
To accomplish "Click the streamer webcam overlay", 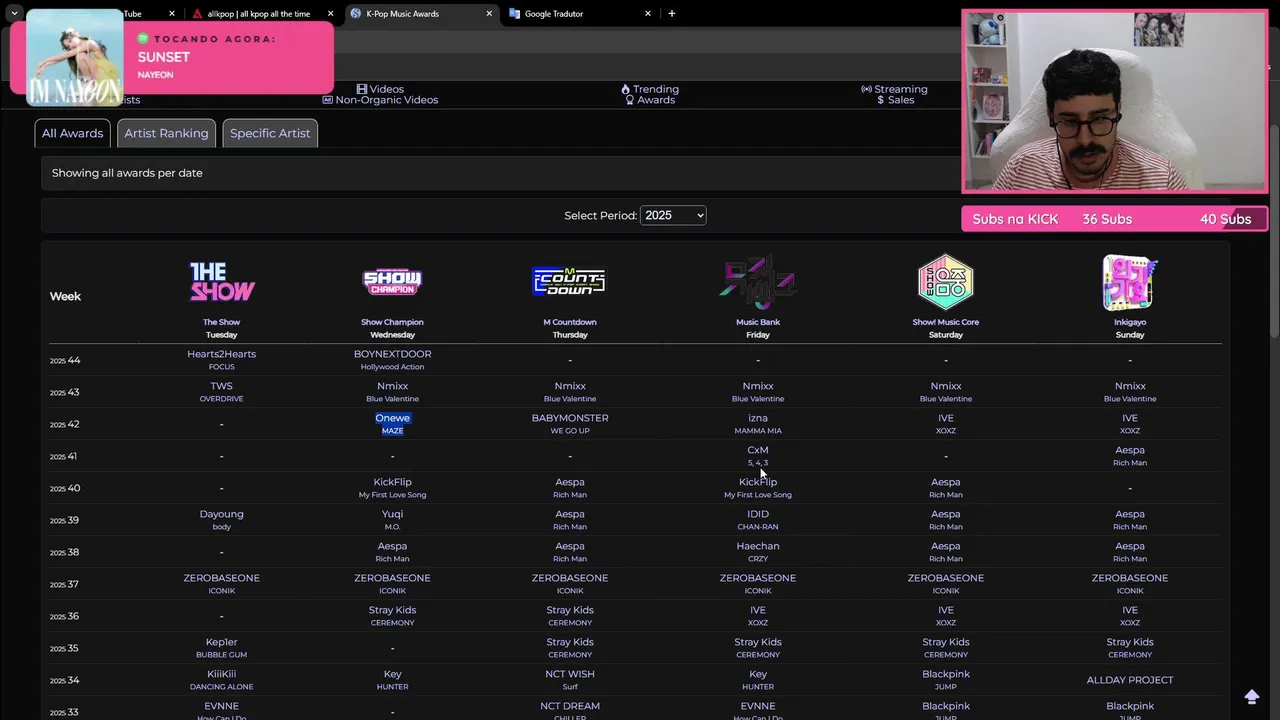I will (1114, 101).
